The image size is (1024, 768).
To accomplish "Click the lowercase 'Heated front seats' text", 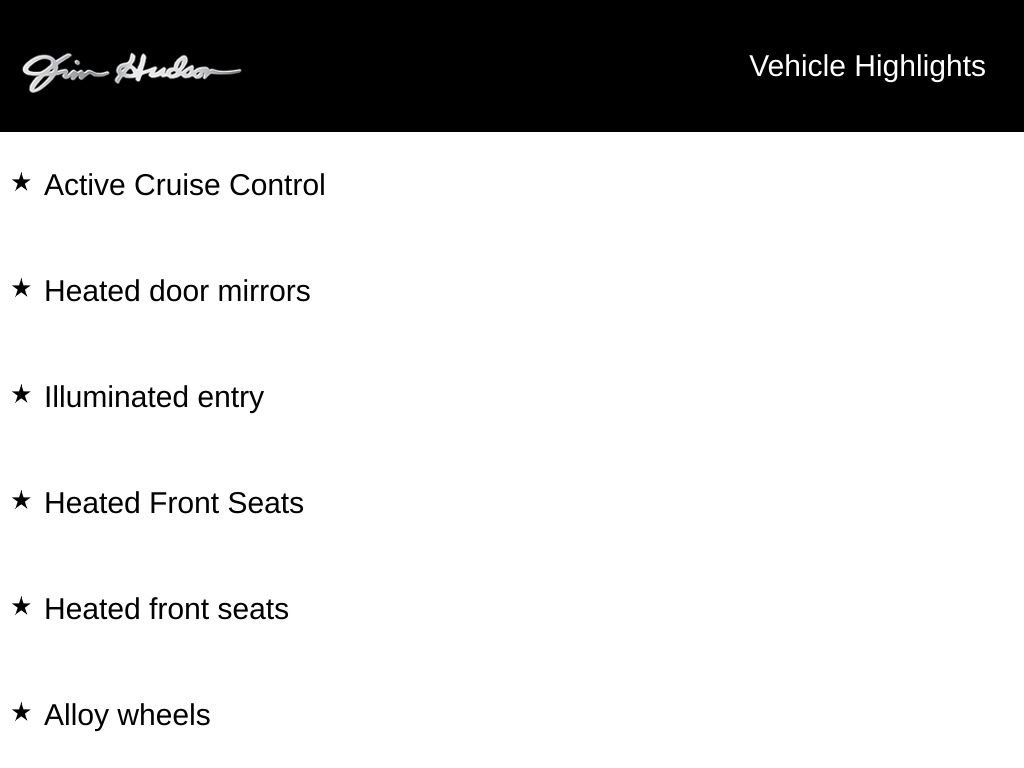I will coord(166,610).
